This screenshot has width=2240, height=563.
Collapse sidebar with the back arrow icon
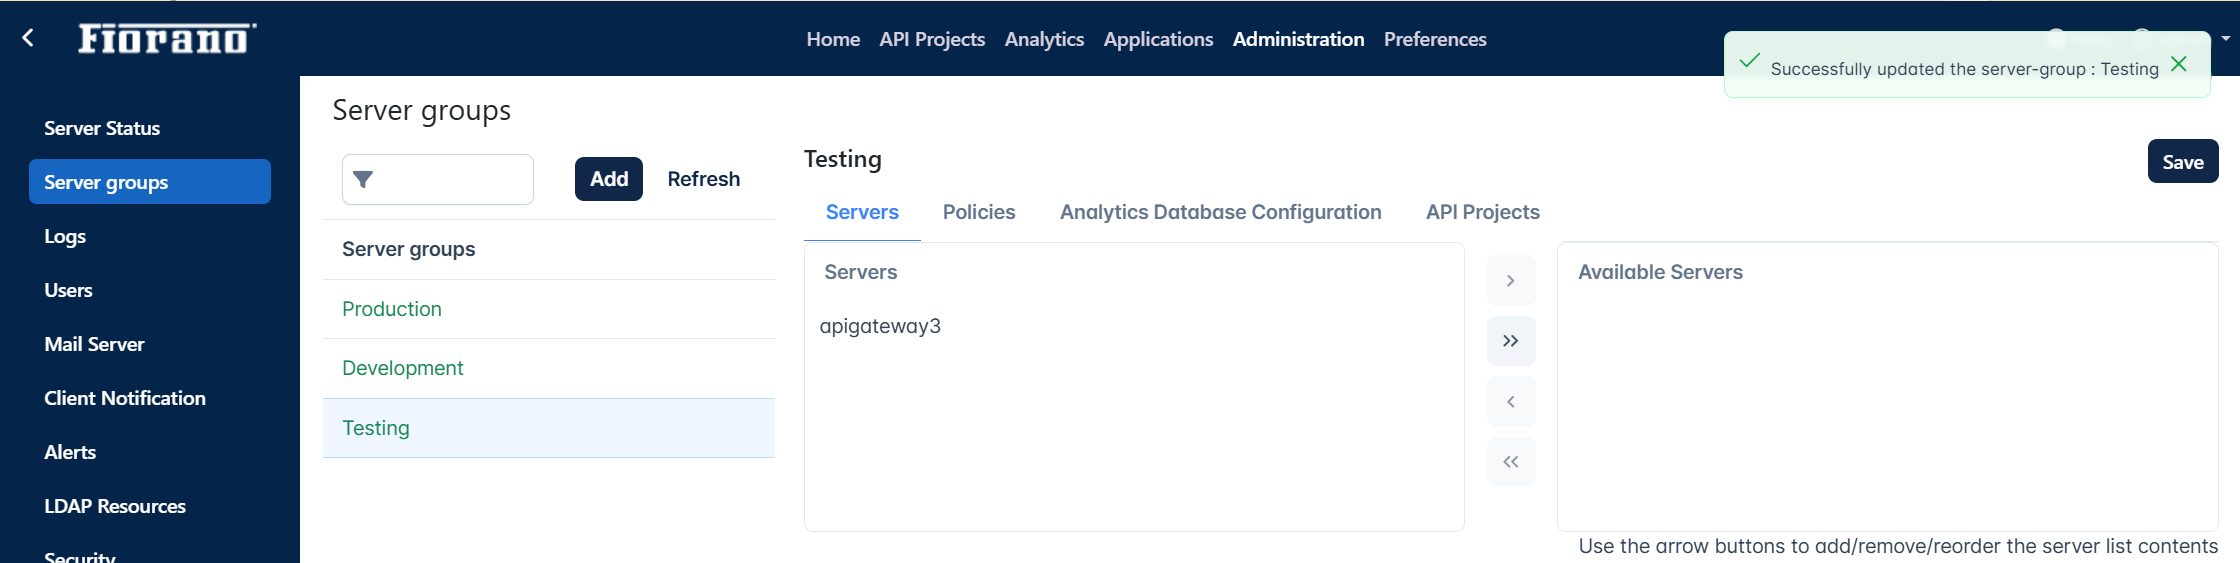click(x=28, y=38)
